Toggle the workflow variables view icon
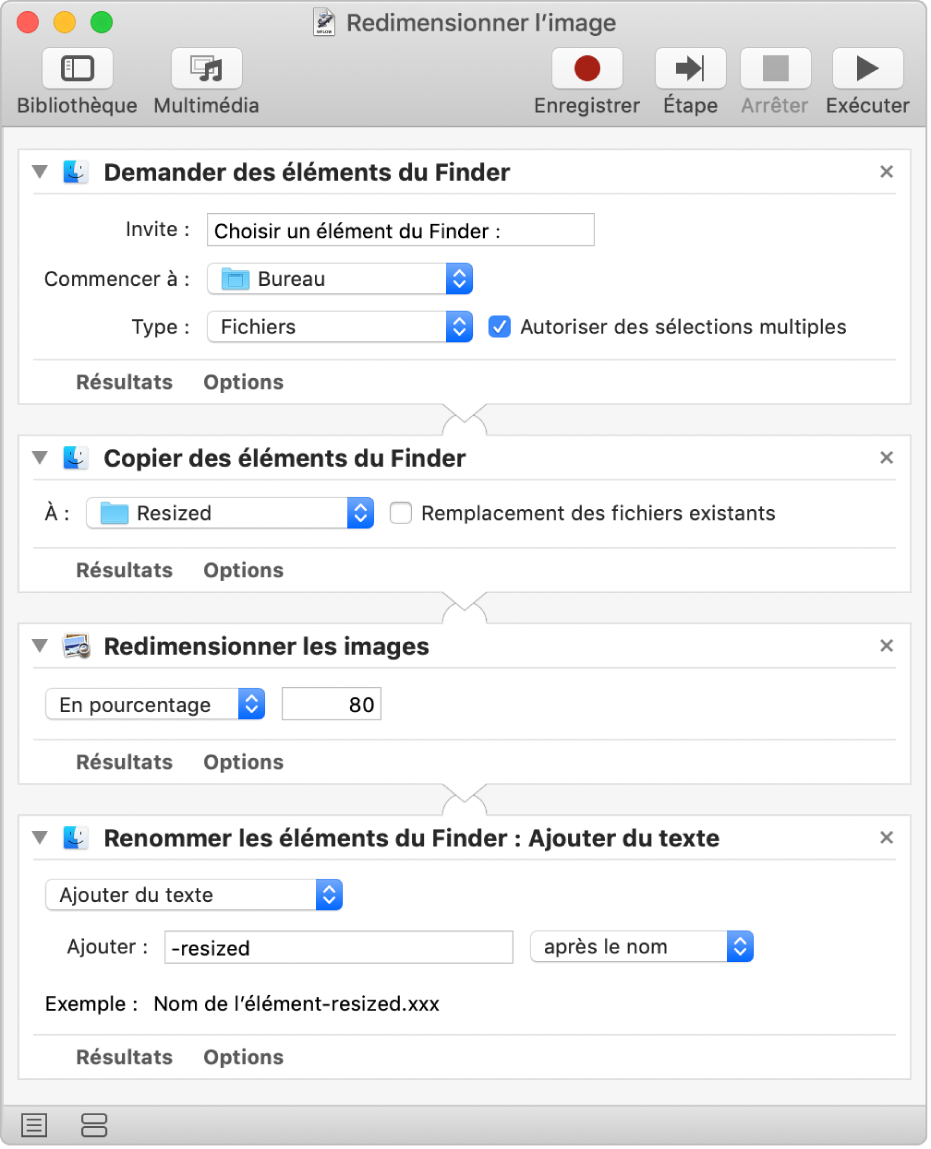The image size is (931, 1149). point(94,1125)
